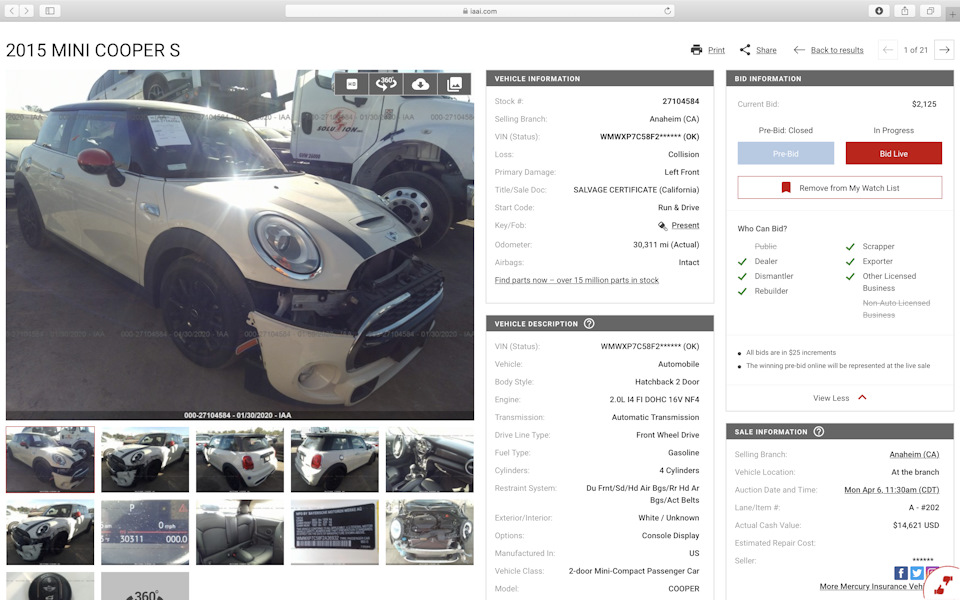This screenshot has width=960, height=600.
Task: Toggle HD image view
Action: [352, 84]
